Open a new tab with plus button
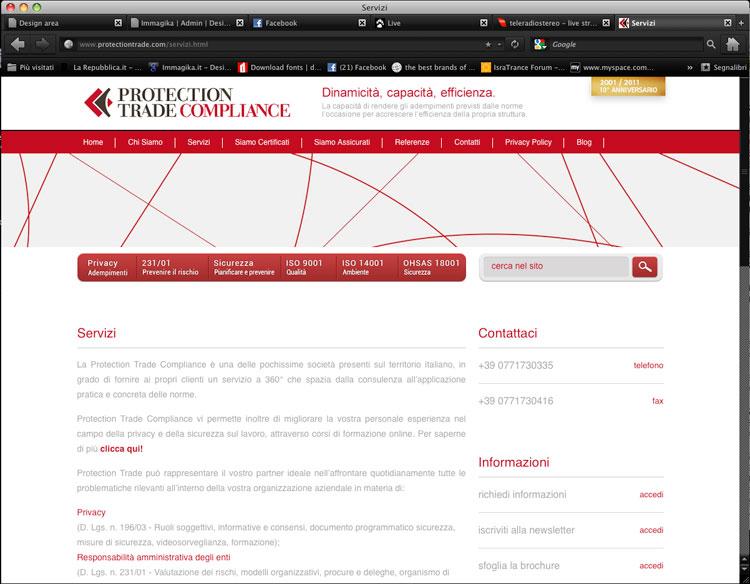This screenshot has height=584, width=750. point(741,23)
